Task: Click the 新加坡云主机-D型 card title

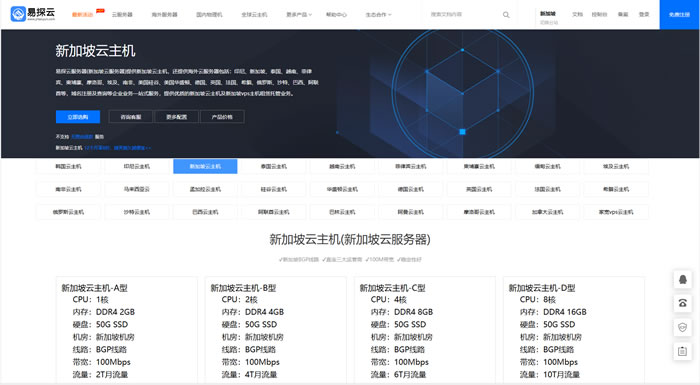Action: 542,288
